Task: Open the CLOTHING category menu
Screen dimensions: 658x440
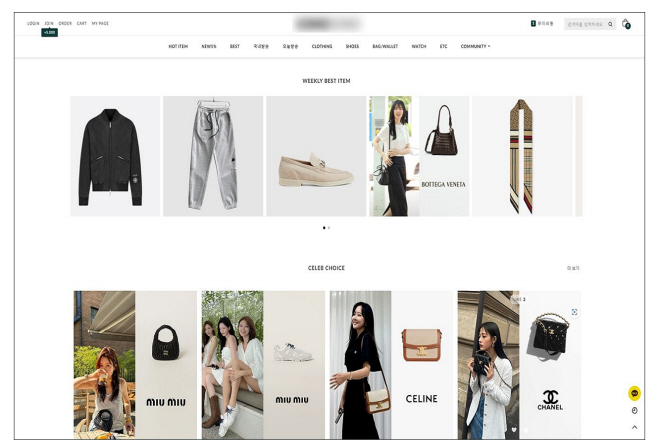Action: [322, 46]
